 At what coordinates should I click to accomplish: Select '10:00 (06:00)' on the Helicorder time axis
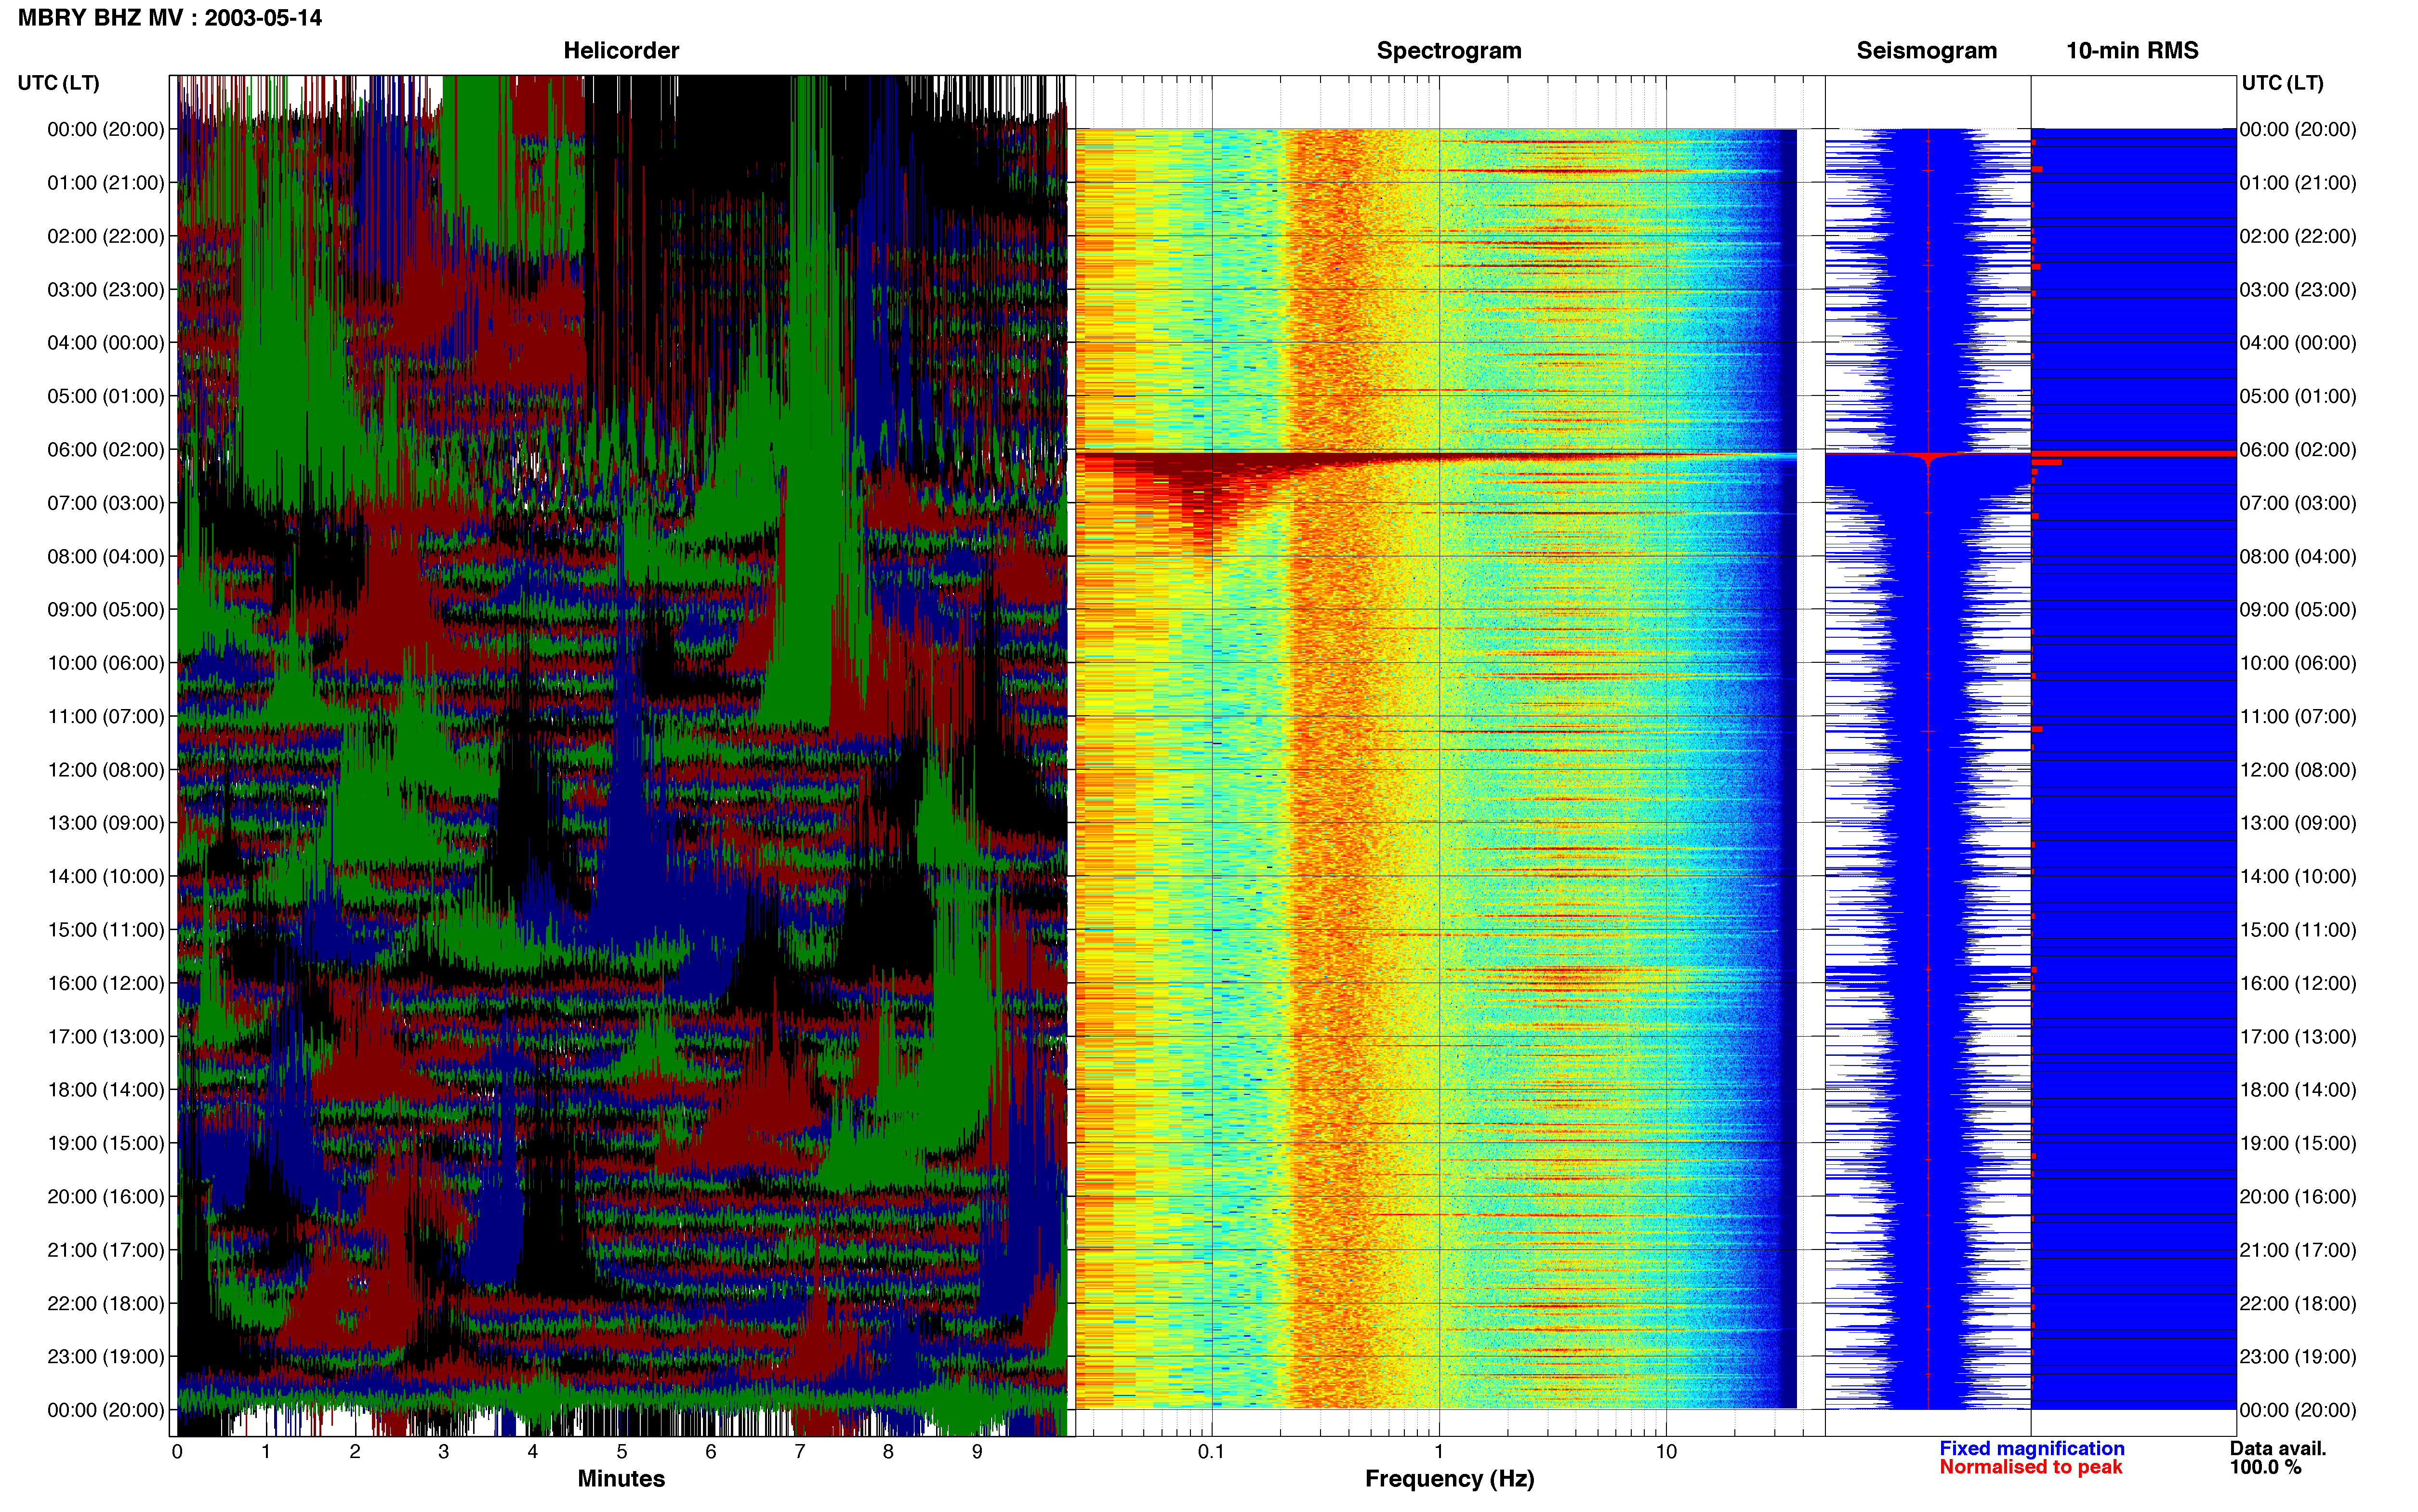(x=106, y=663)
